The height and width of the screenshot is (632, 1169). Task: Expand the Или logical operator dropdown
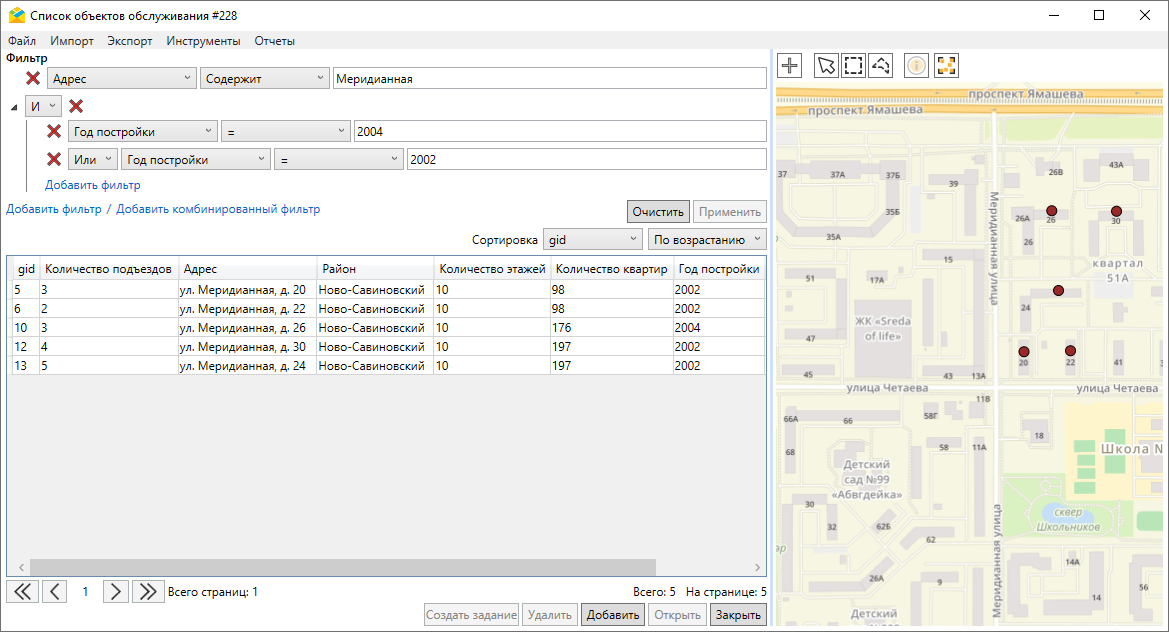click(x=95, y=159)
